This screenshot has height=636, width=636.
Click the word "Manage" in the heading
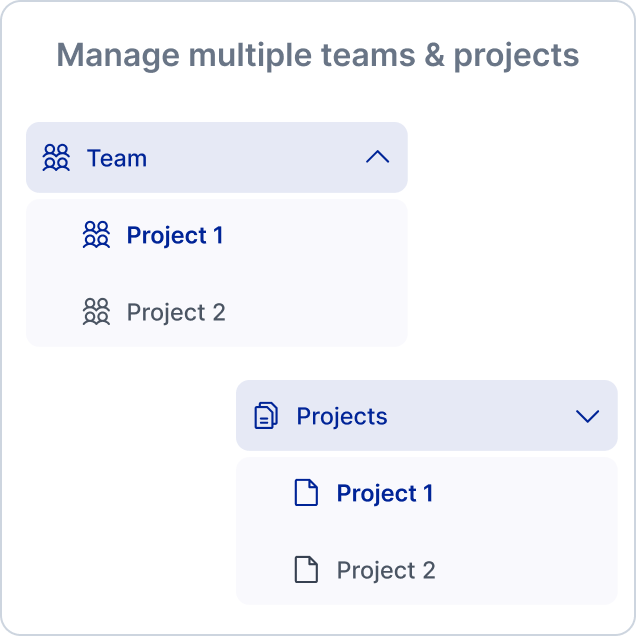118,56
